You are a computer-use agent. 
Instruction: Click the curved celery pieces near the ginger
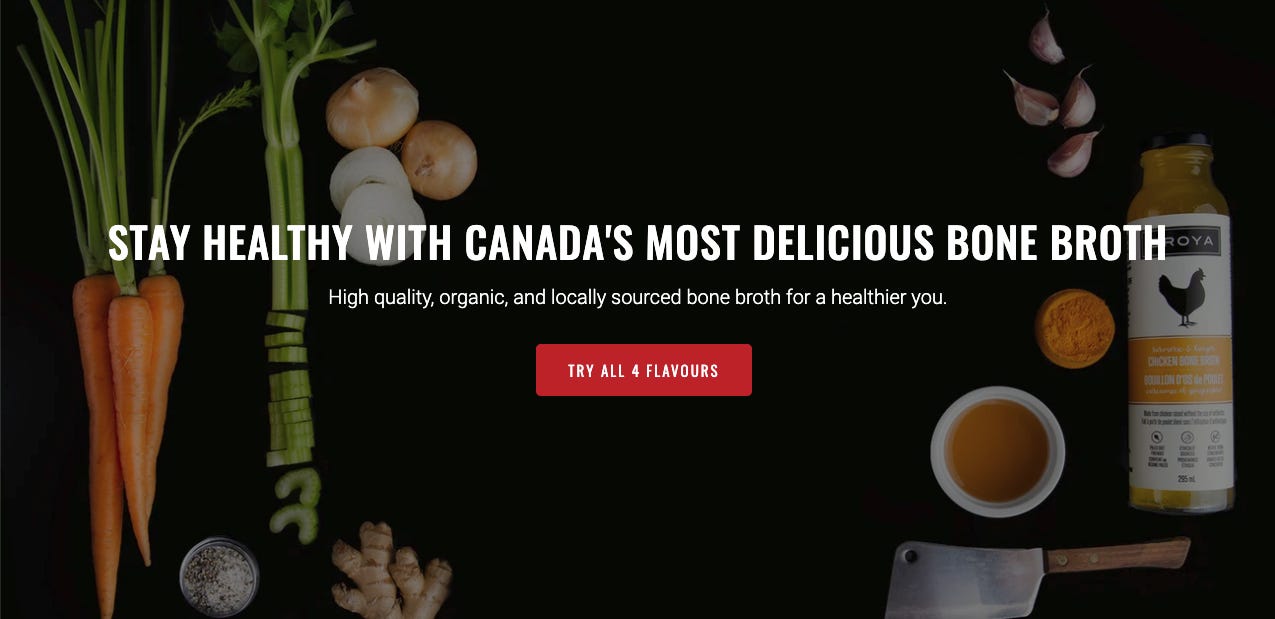tap(295, 505)
